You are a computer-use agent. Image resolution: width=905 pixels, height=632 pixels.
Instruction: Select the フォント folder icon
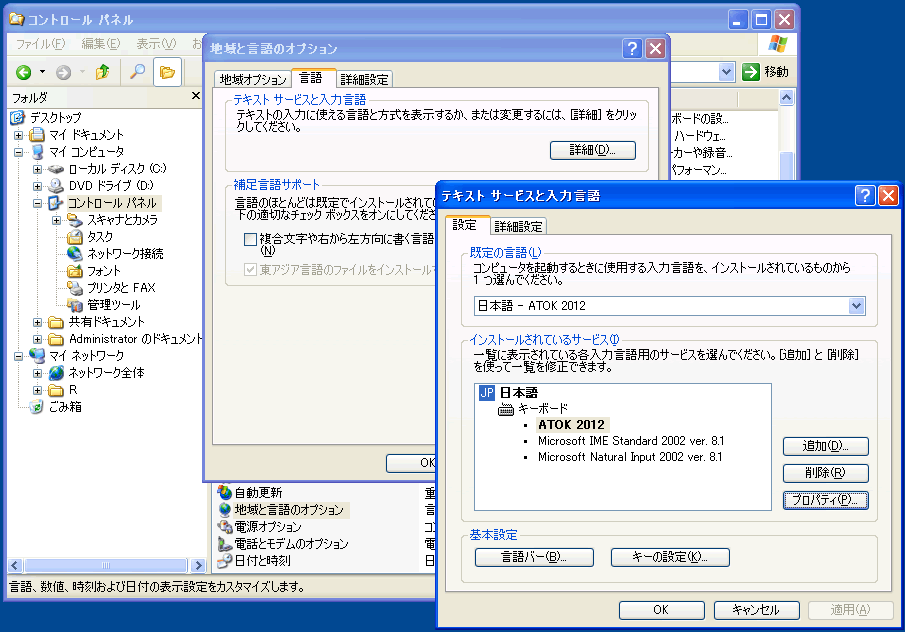coord(75,271)
